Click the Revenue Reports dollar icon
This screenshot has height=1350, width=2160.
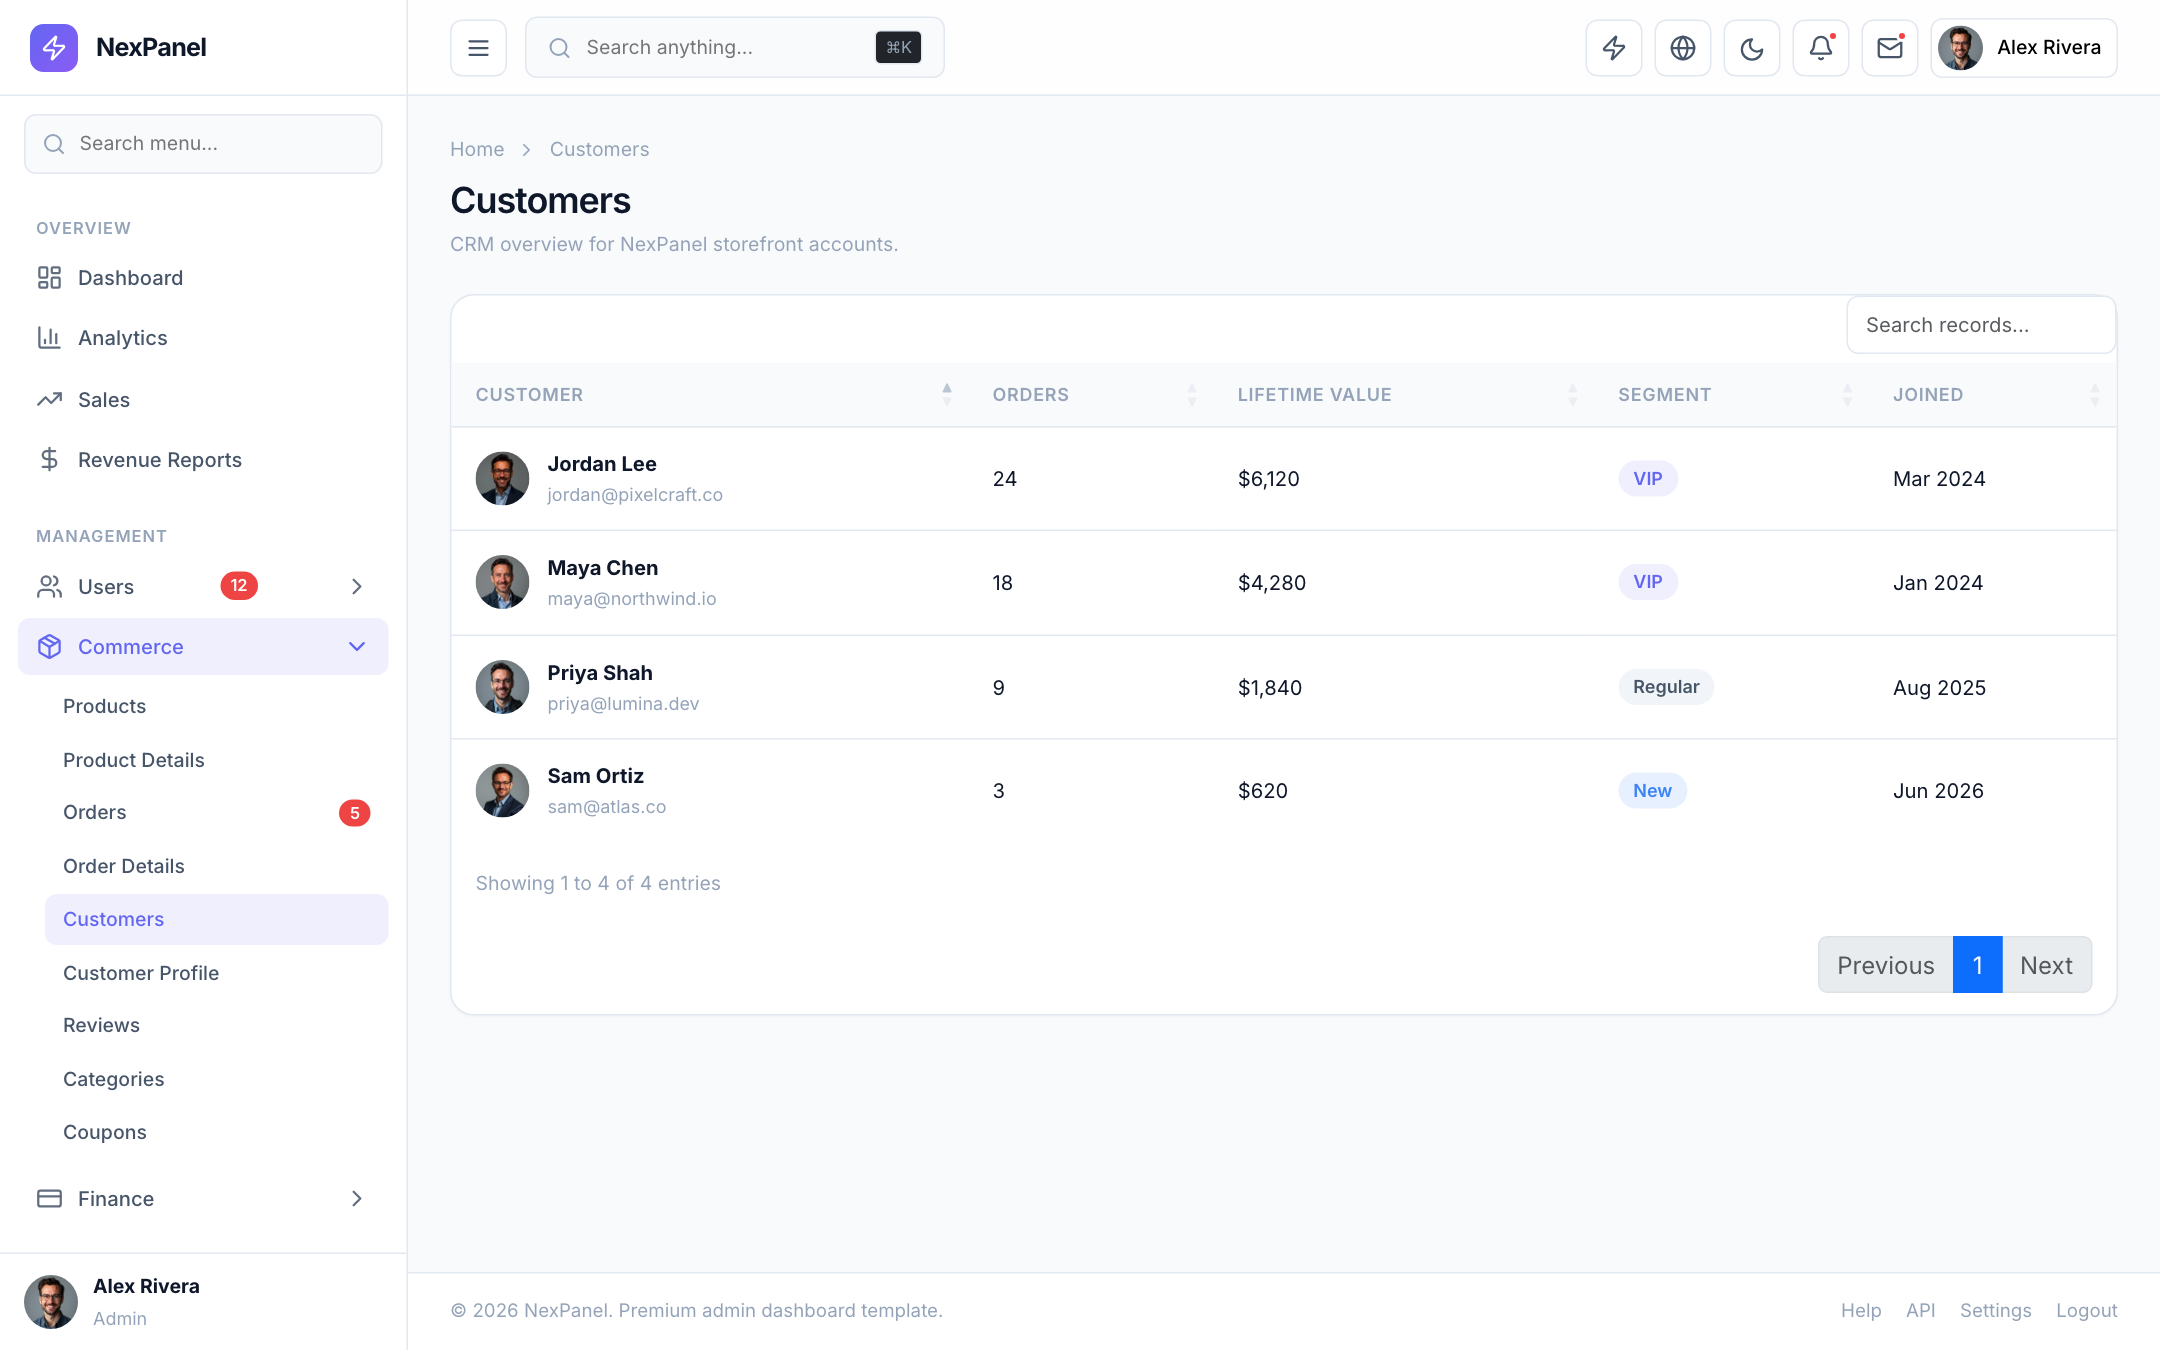(x=49, y=460)
